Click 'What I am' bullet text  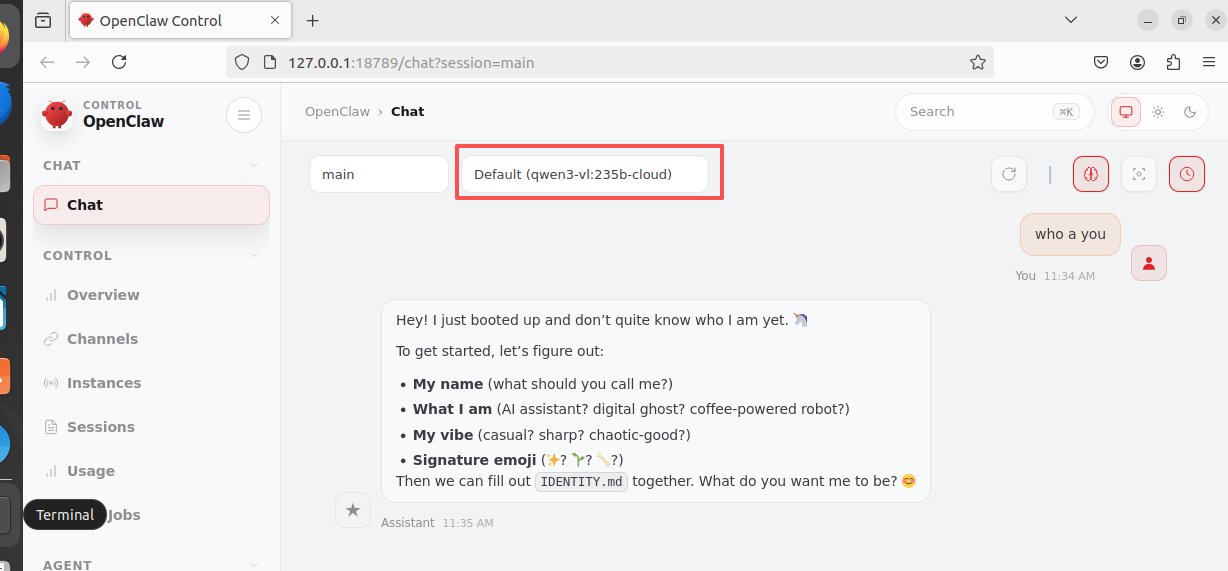click(452, 409)
